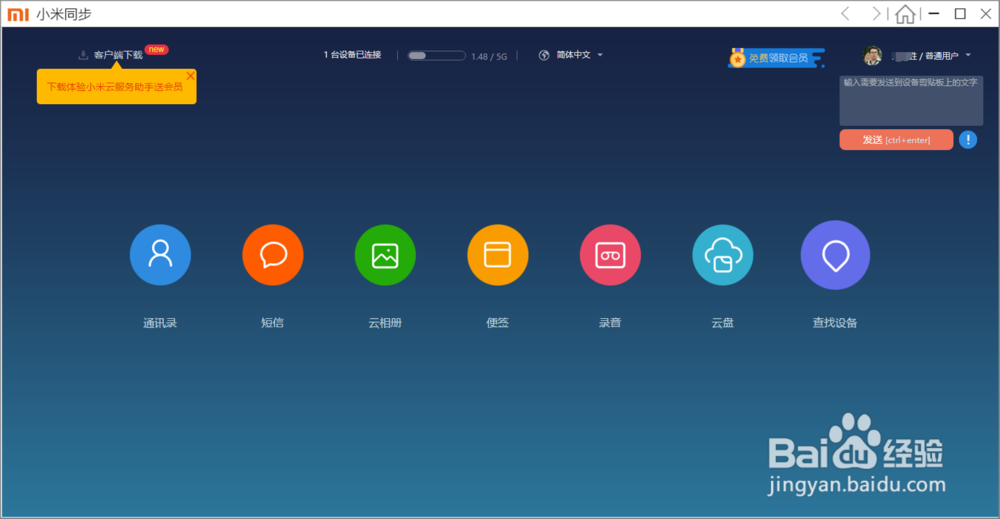
Task: Click the 免费领取会员 membership button
Action: (776, 58)
